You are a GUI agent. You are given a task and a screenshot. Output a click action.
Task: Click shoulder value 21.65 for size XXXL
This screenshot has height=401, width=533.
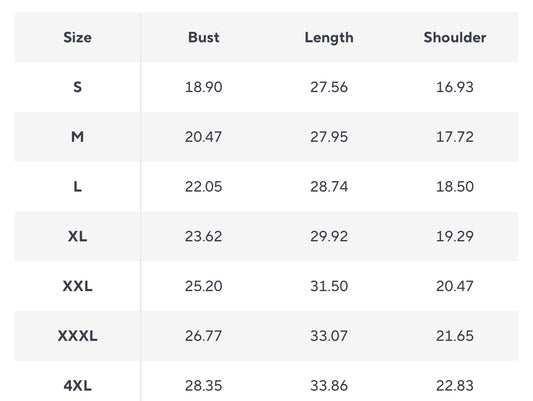(455, 336)
